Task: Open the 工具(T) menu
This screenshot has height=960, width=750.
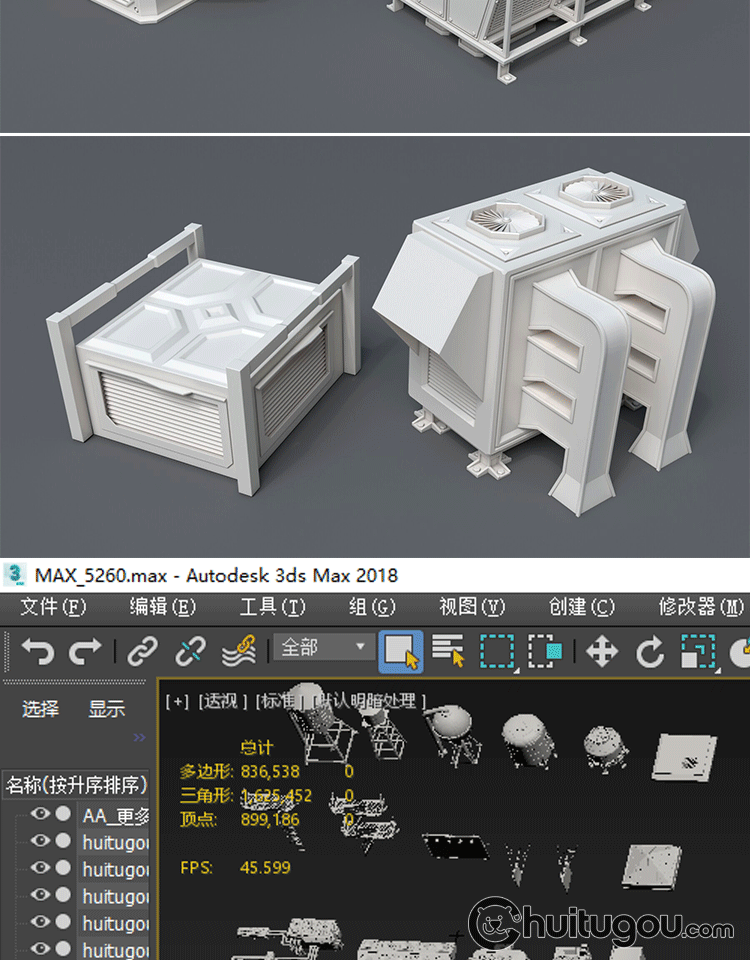Action: 272,607
